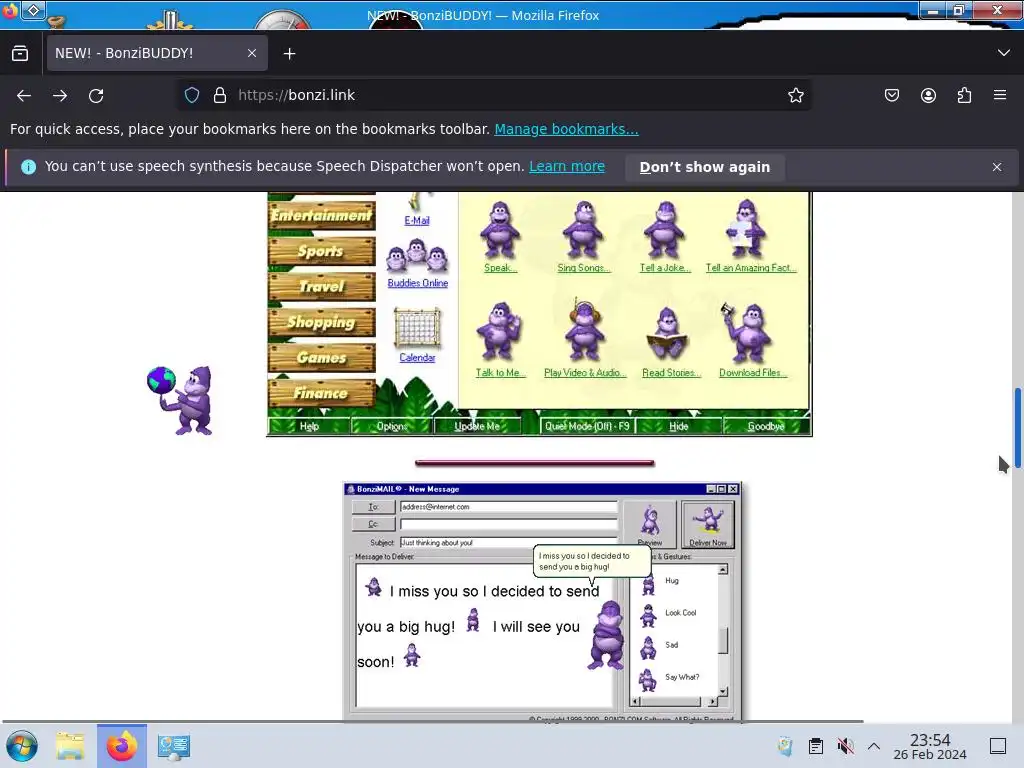Image resolution: width=1024 pixels, height=768 pixels.
Task: Click the Shopping wooden sign
Action: point(321,322)
